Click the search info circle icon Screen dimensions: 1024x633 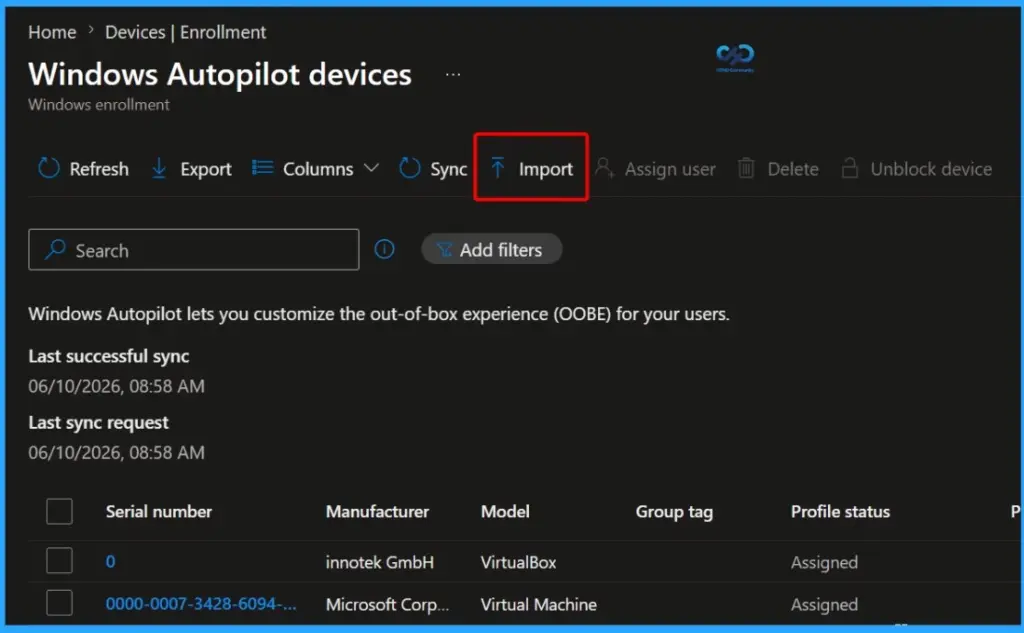(385, 249)
